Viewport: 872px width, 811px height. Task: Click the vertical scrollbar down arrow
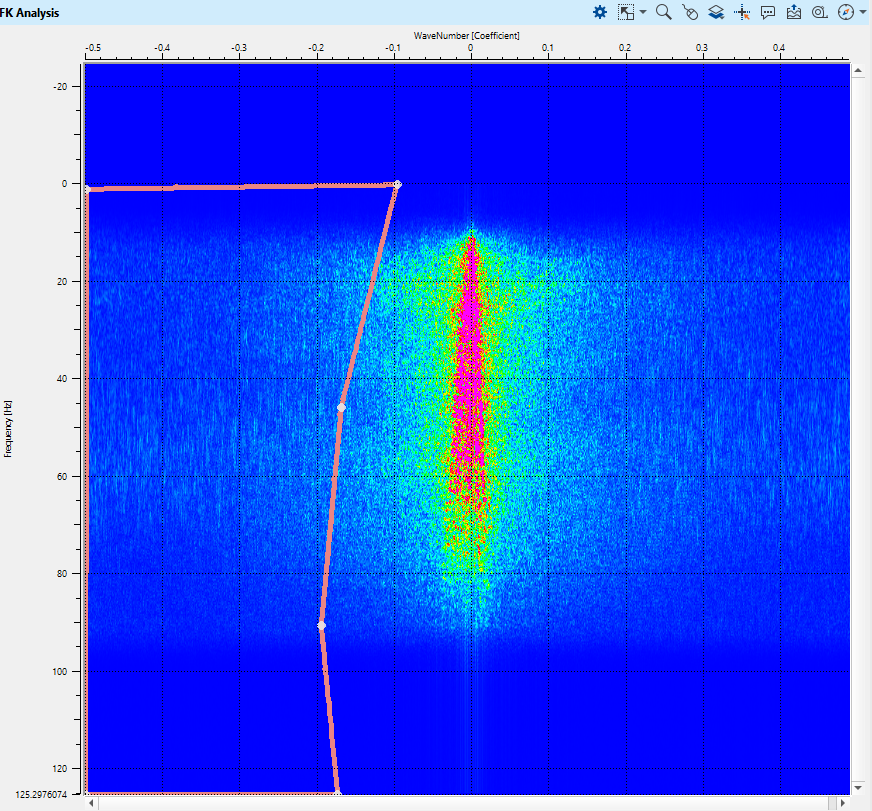pos(857,788)
